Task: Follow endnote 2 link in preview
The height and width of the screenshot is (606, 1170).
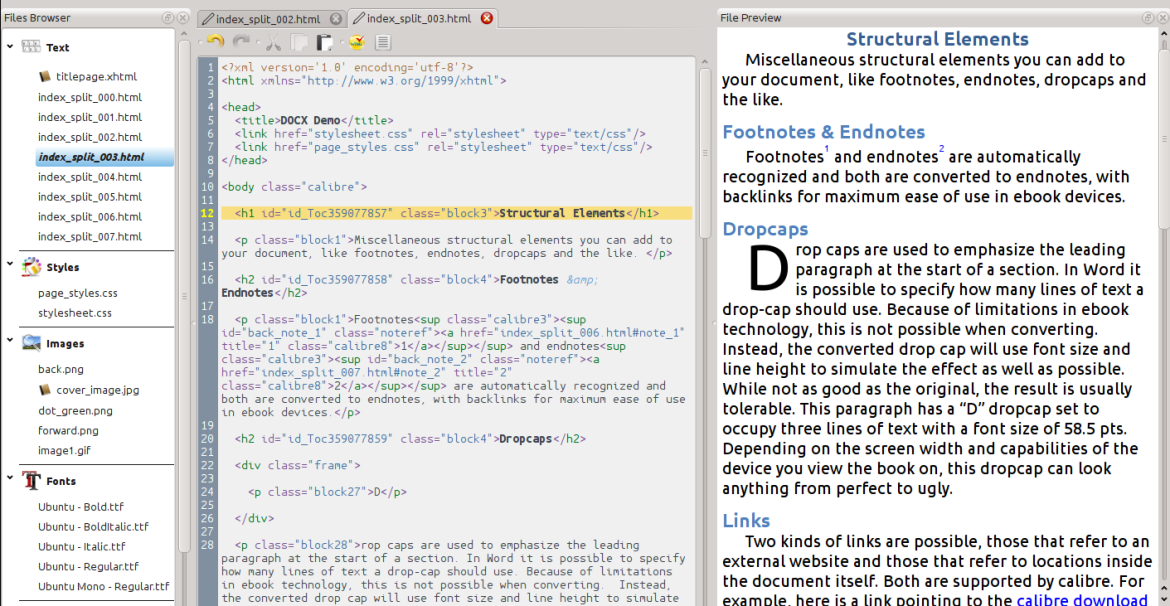Action: 942,150
